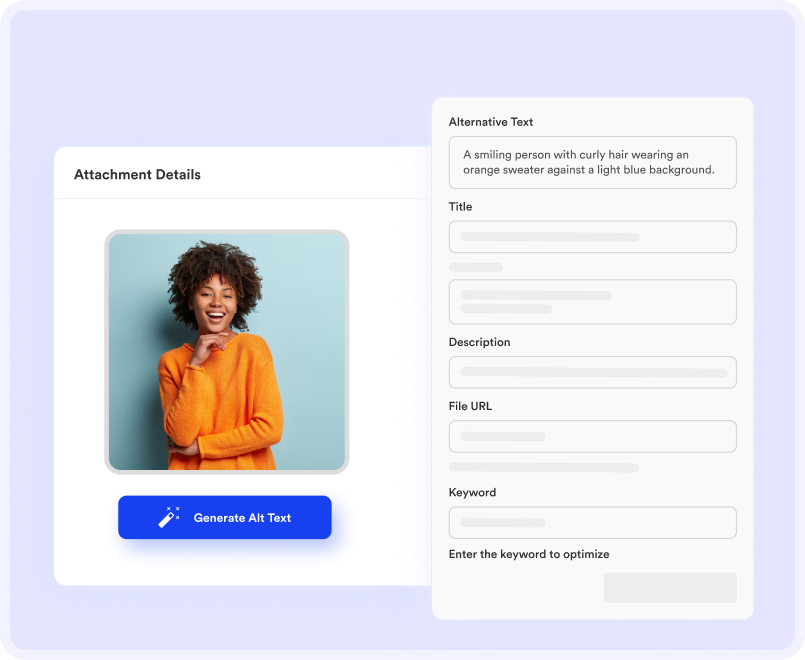Focus the Title input field
Screen dimensions: 805x660
click(x=592, y=237)
